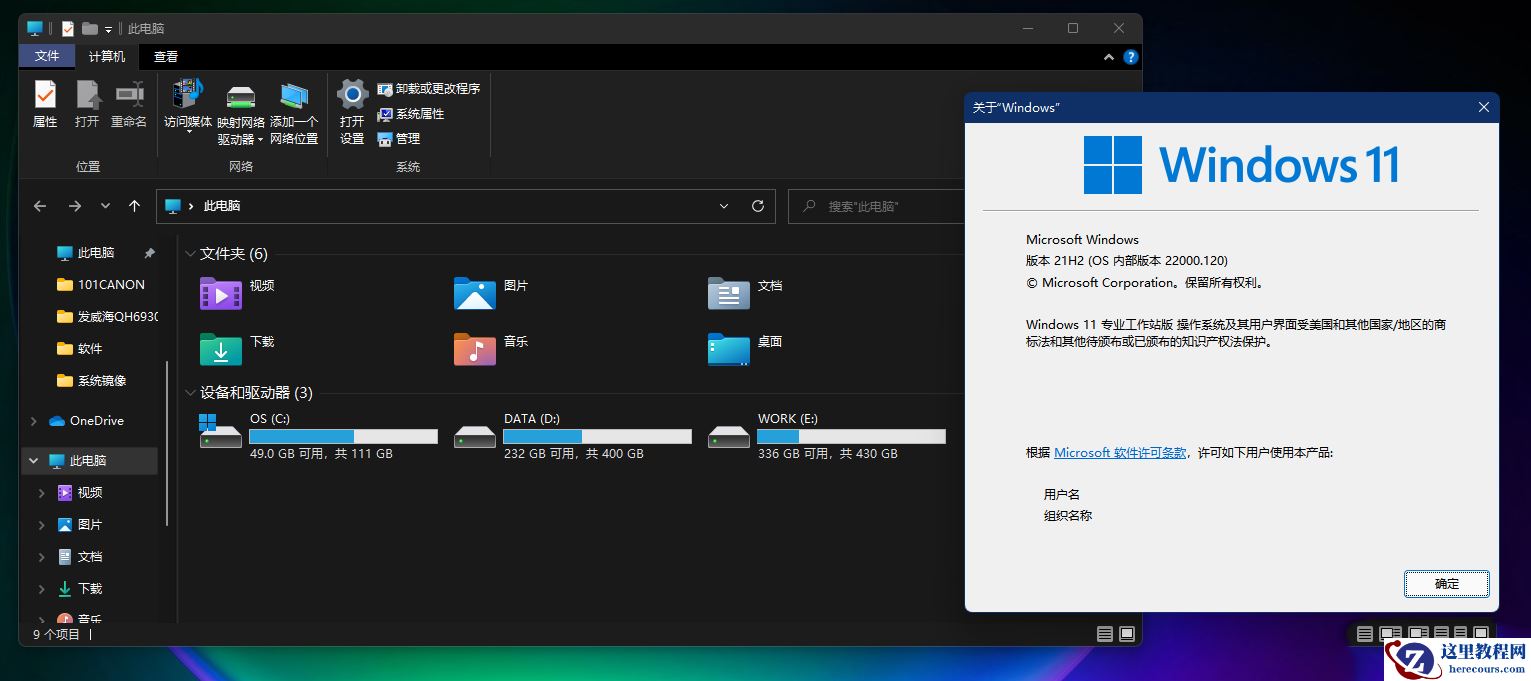Screen dimensions: 1531x681
Task: Click inside the 搜索"此电脑" search box
Action: [880, 206]
